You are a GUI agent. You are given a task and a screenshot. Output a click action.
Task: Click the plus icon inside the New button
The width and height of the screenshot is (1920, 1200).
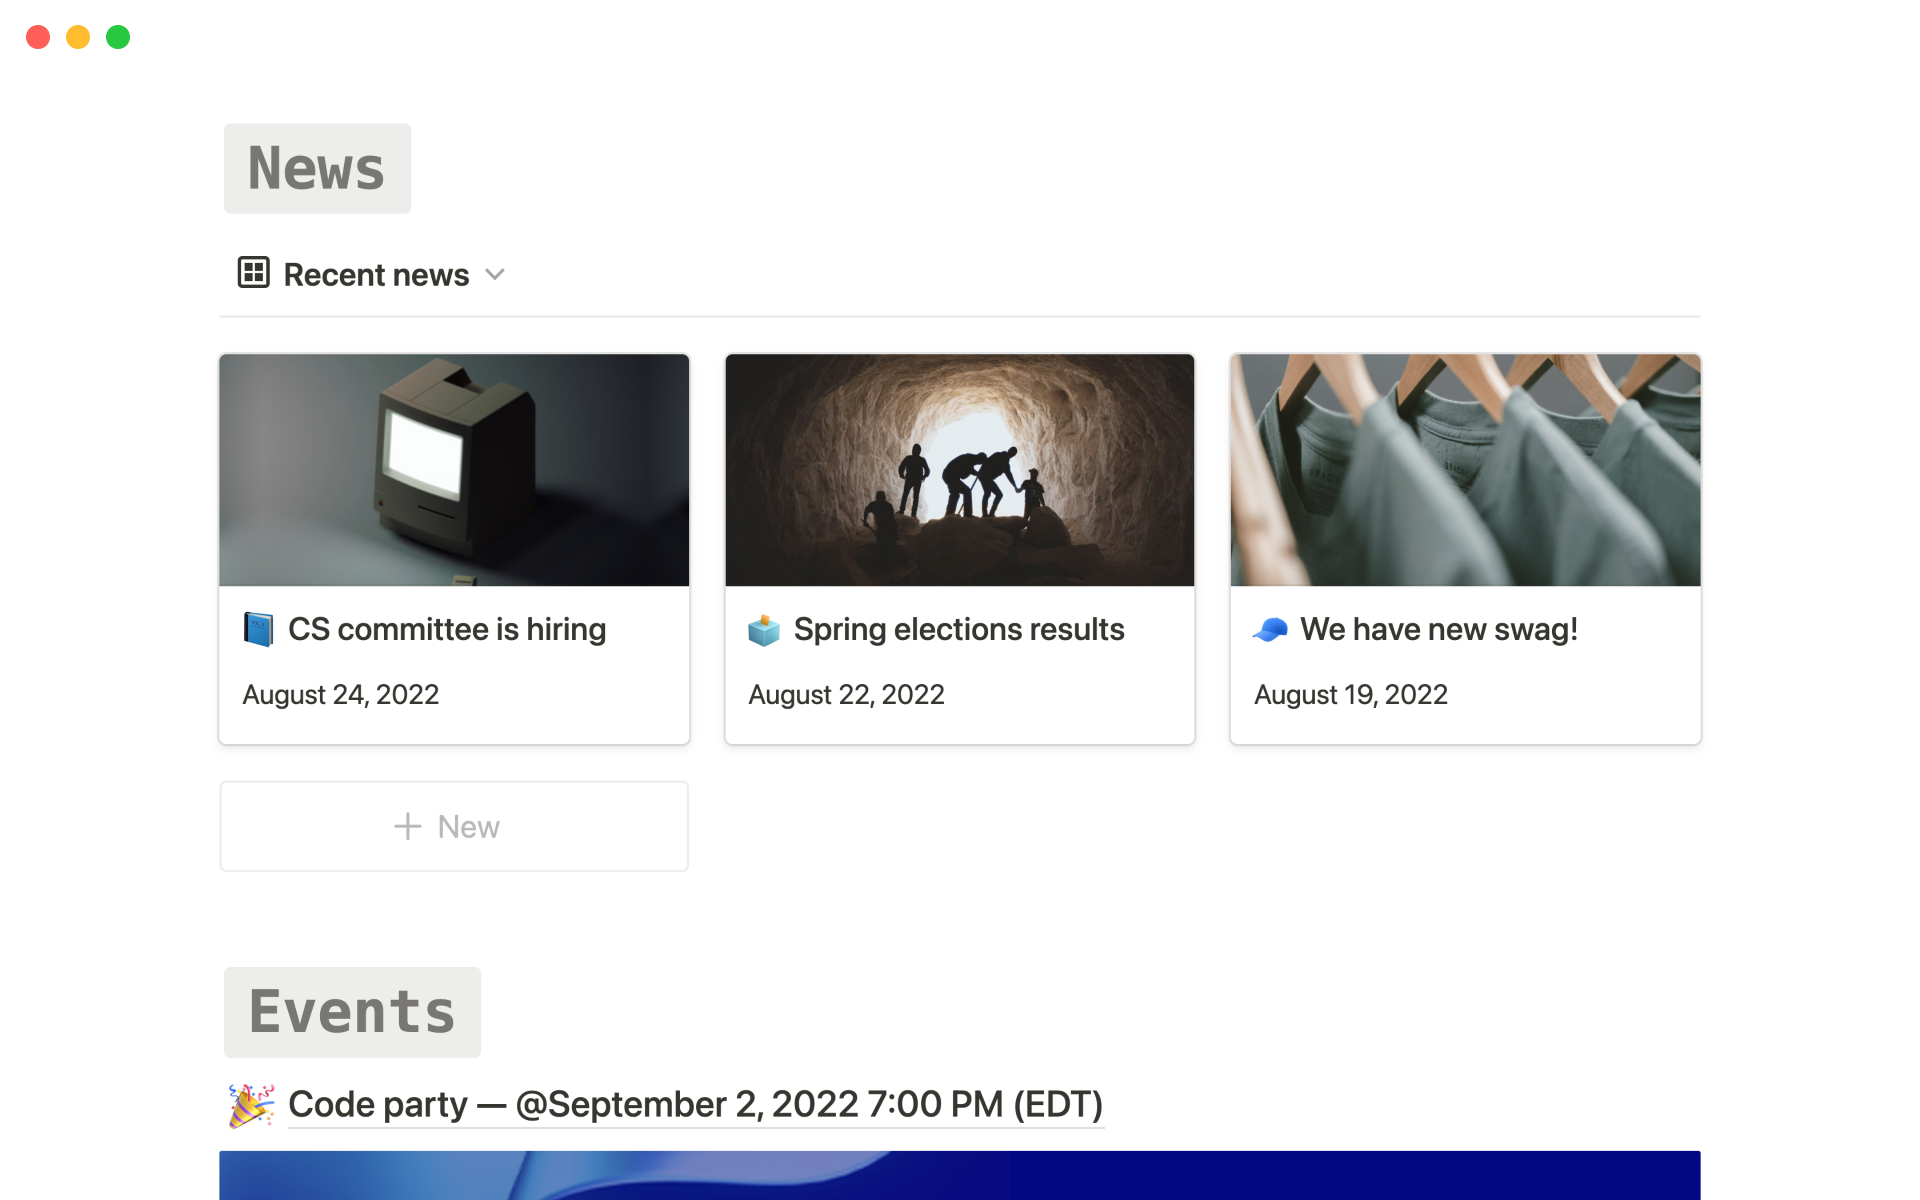pos(408,826)
